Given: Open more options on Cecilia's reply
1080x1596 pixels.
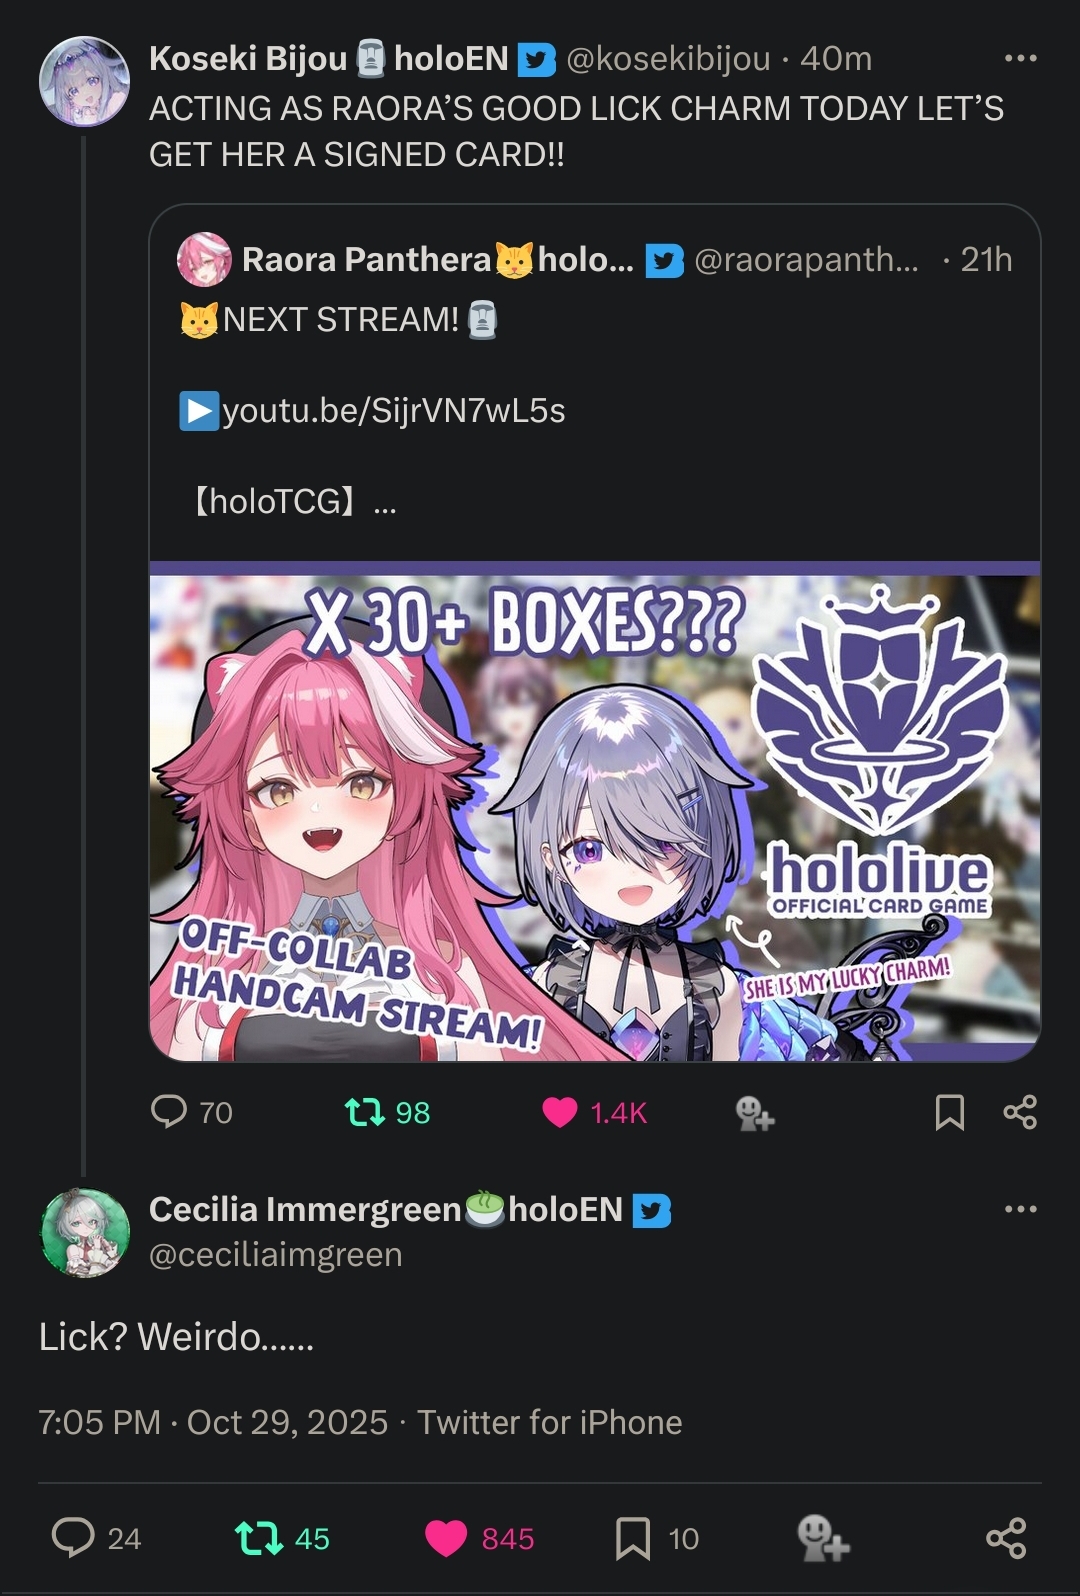Looking at the screenshot, I should click(1020, 1209).
